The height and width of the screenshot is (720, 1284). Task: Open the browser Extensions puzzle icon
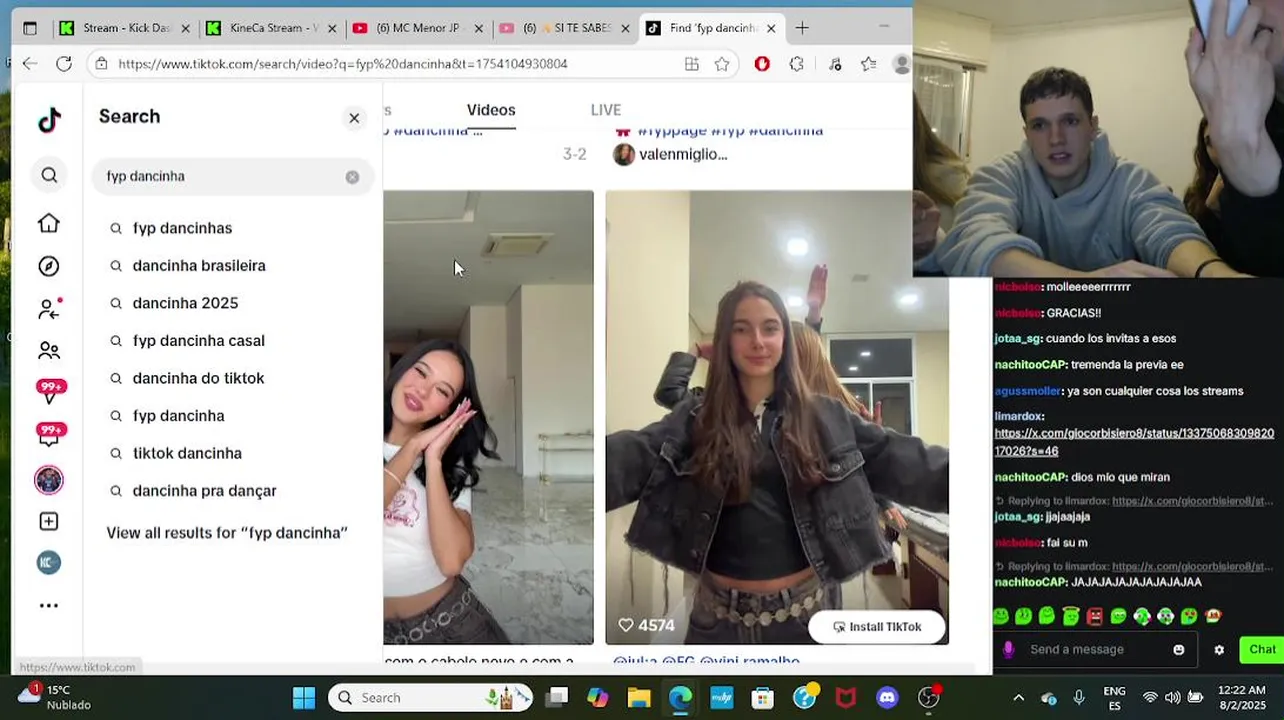796,64
